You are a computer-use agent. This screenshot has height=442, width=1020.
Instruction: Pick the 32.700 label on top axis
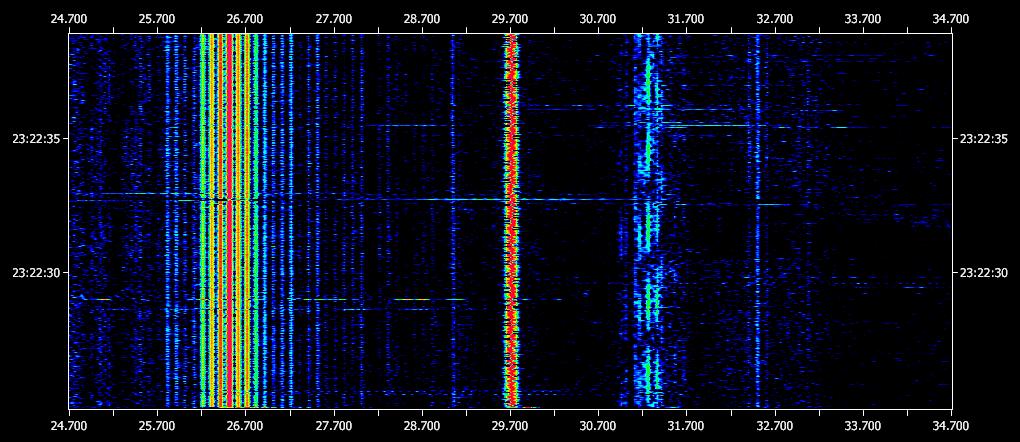(774, 18)
